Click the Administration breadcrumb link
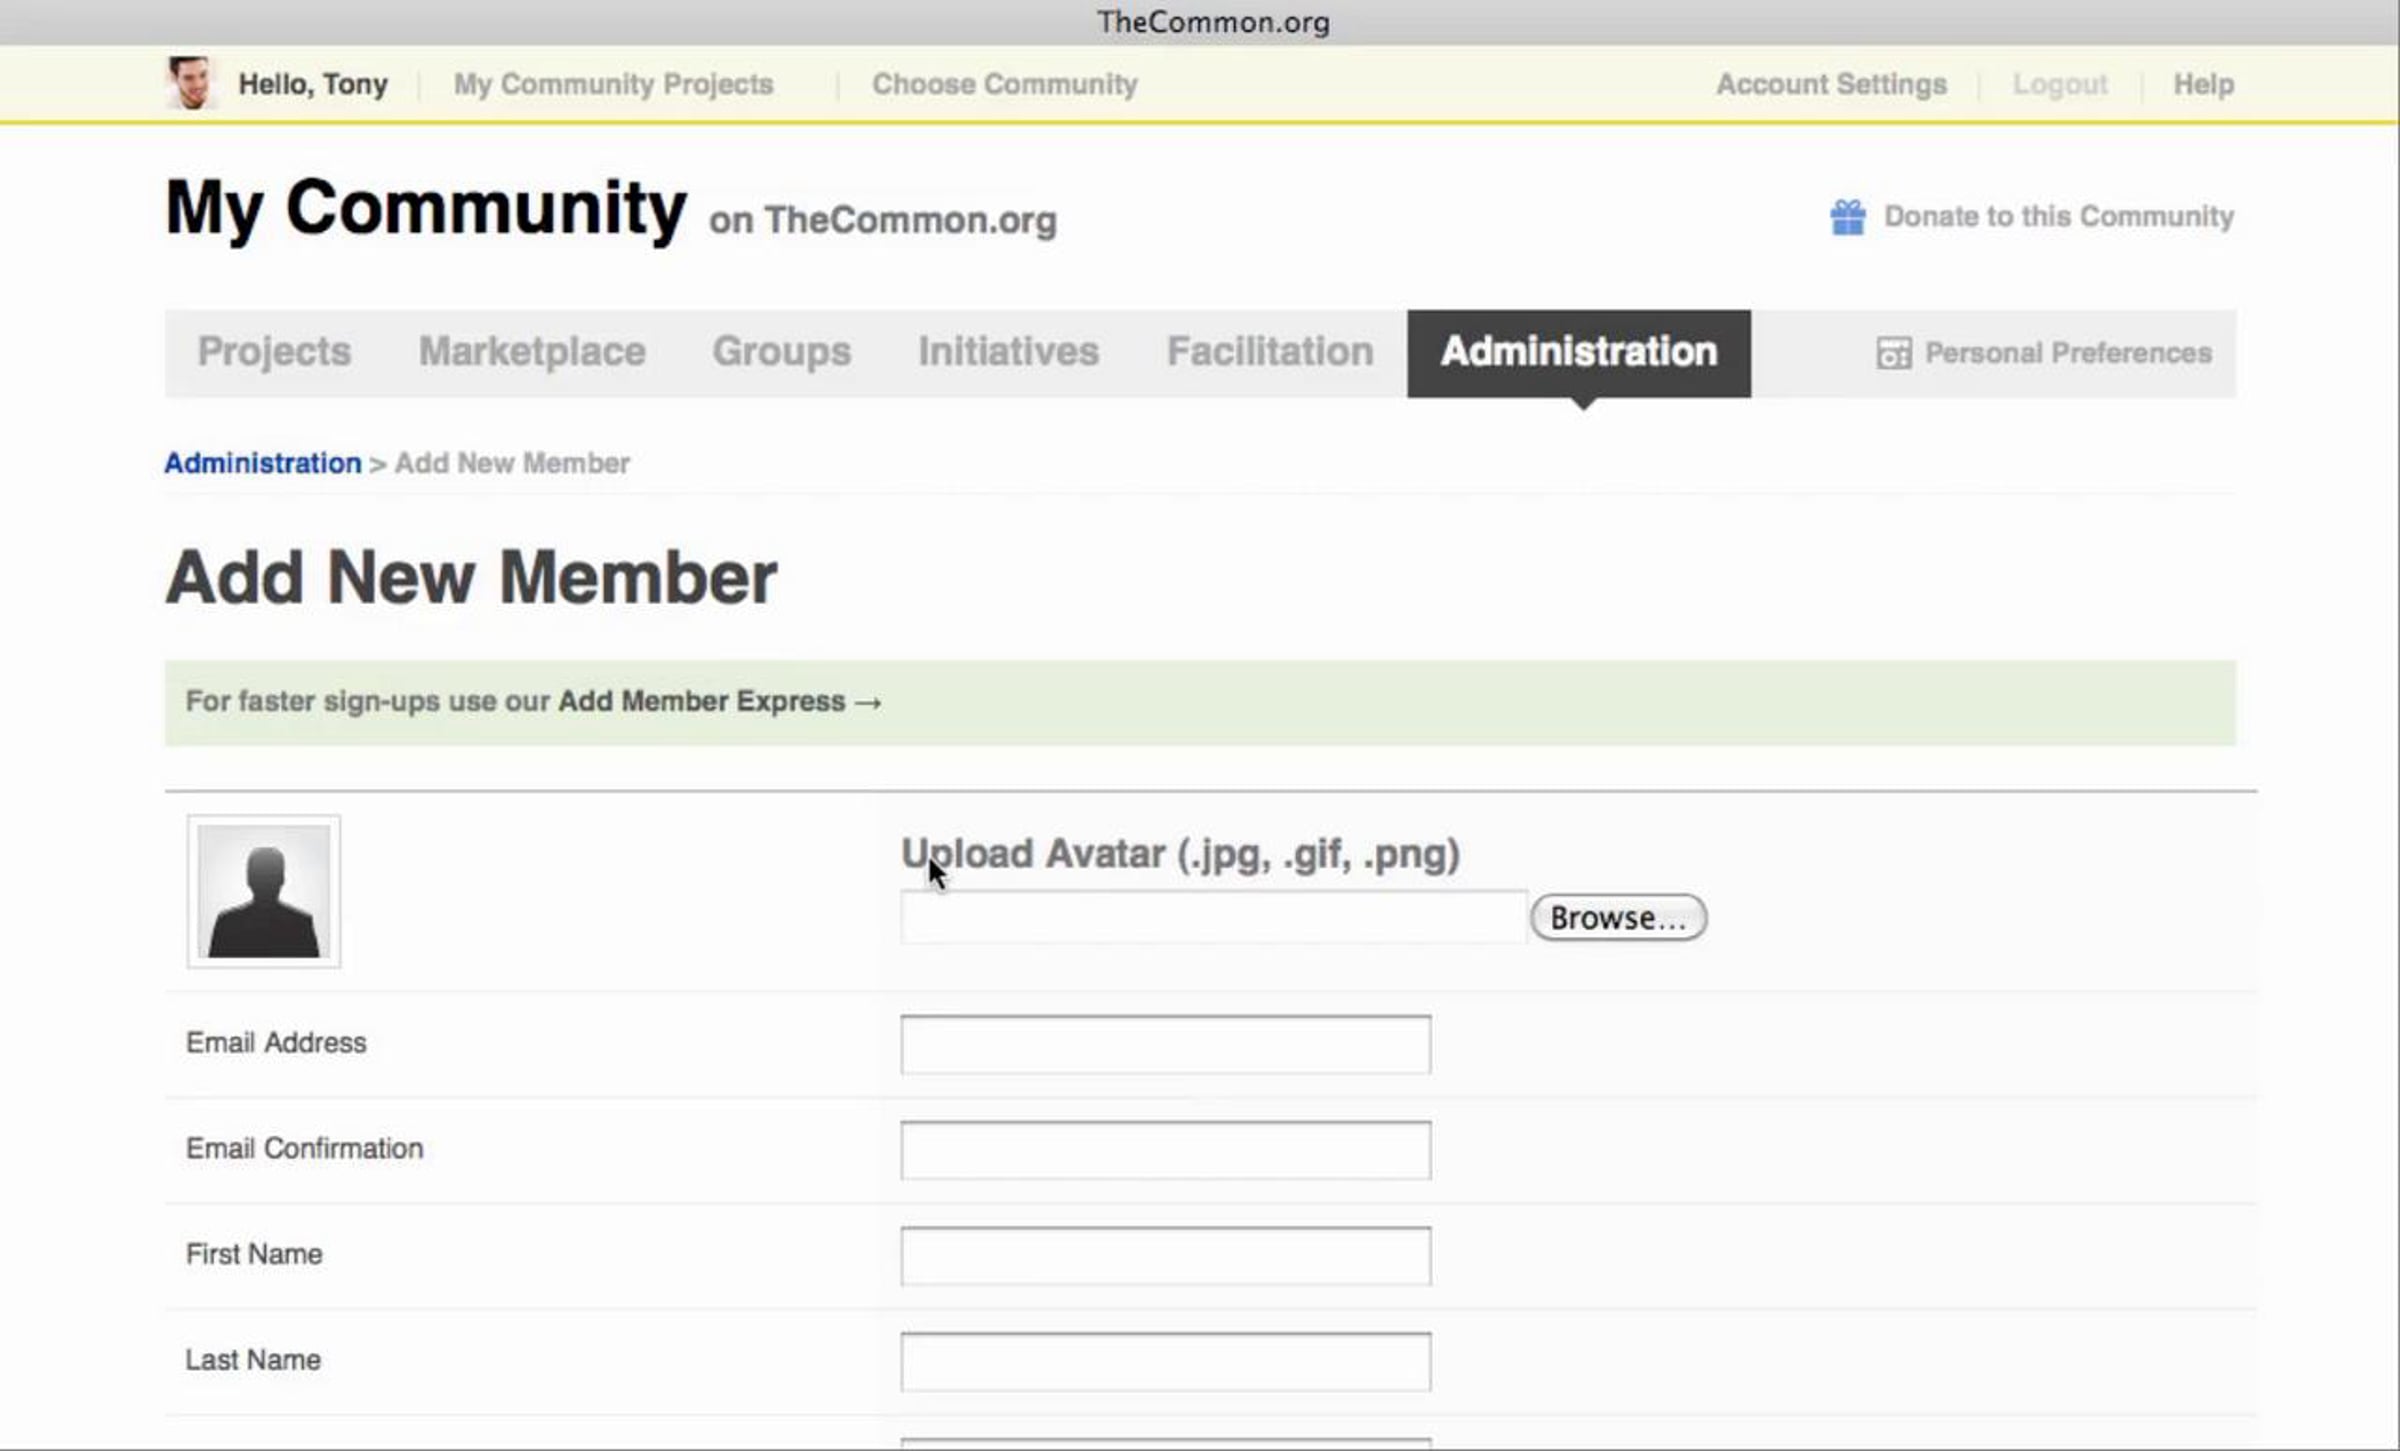 262,463
